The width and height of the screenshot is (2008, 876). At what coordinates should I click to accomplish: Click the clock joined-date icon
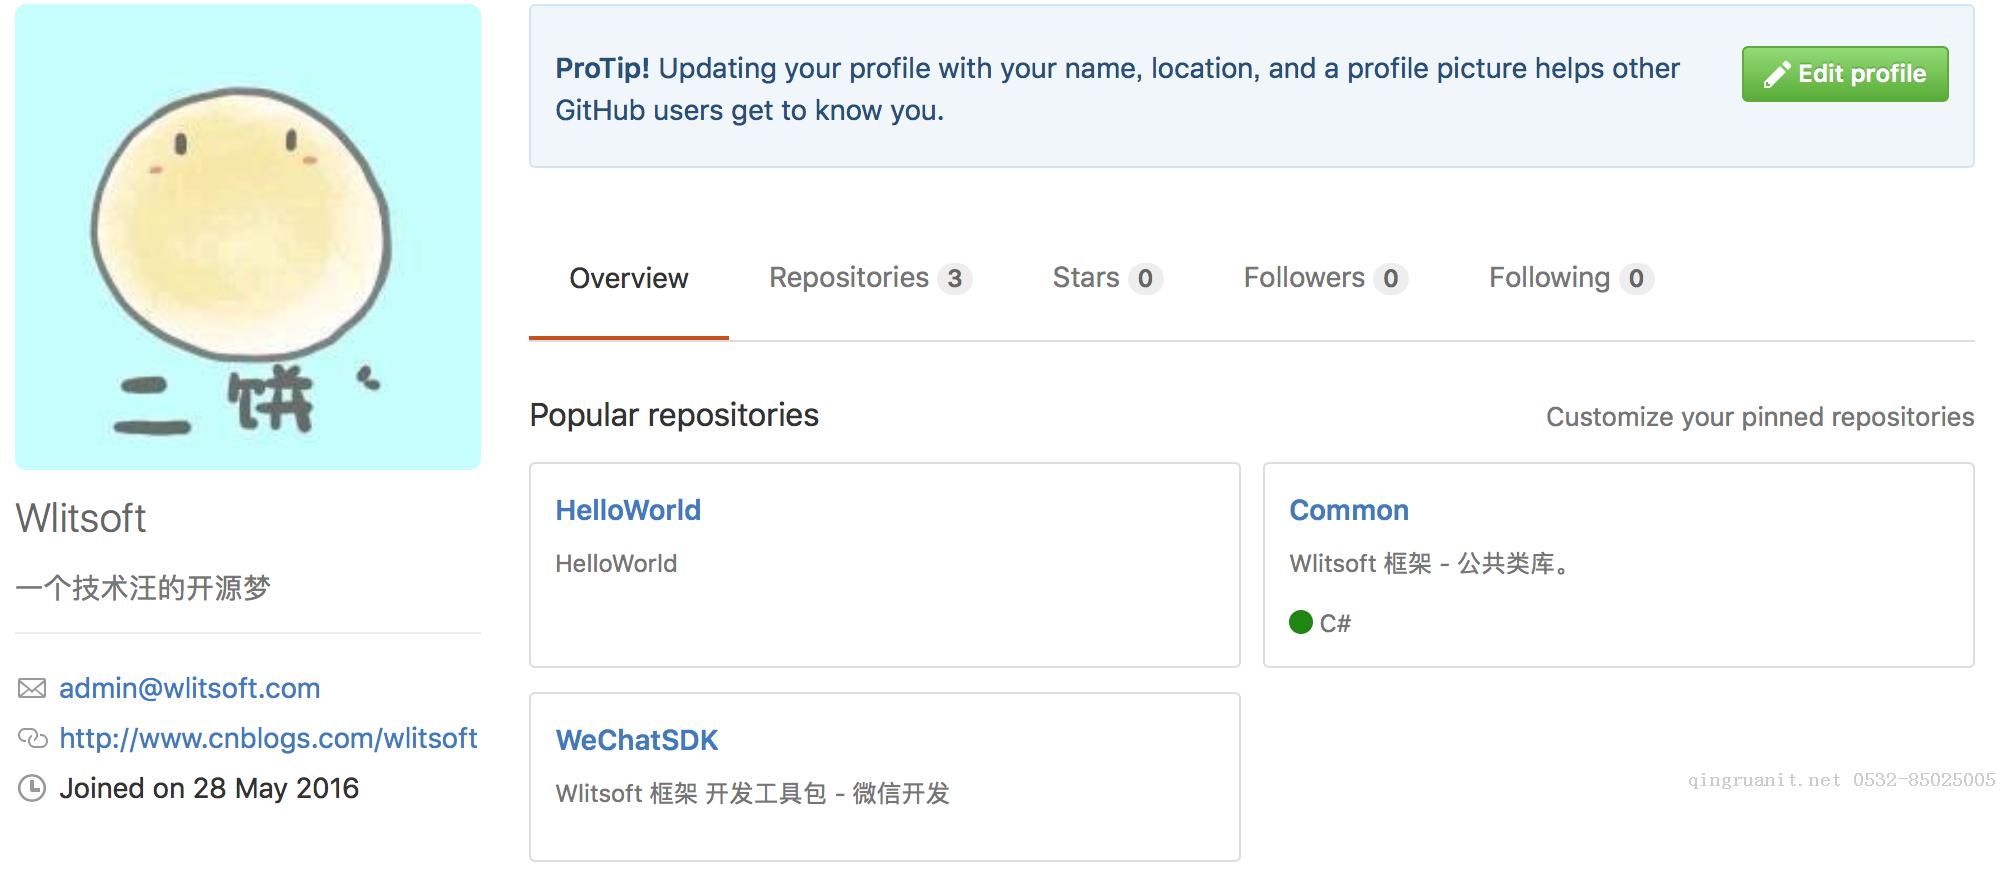pos(32,789)
